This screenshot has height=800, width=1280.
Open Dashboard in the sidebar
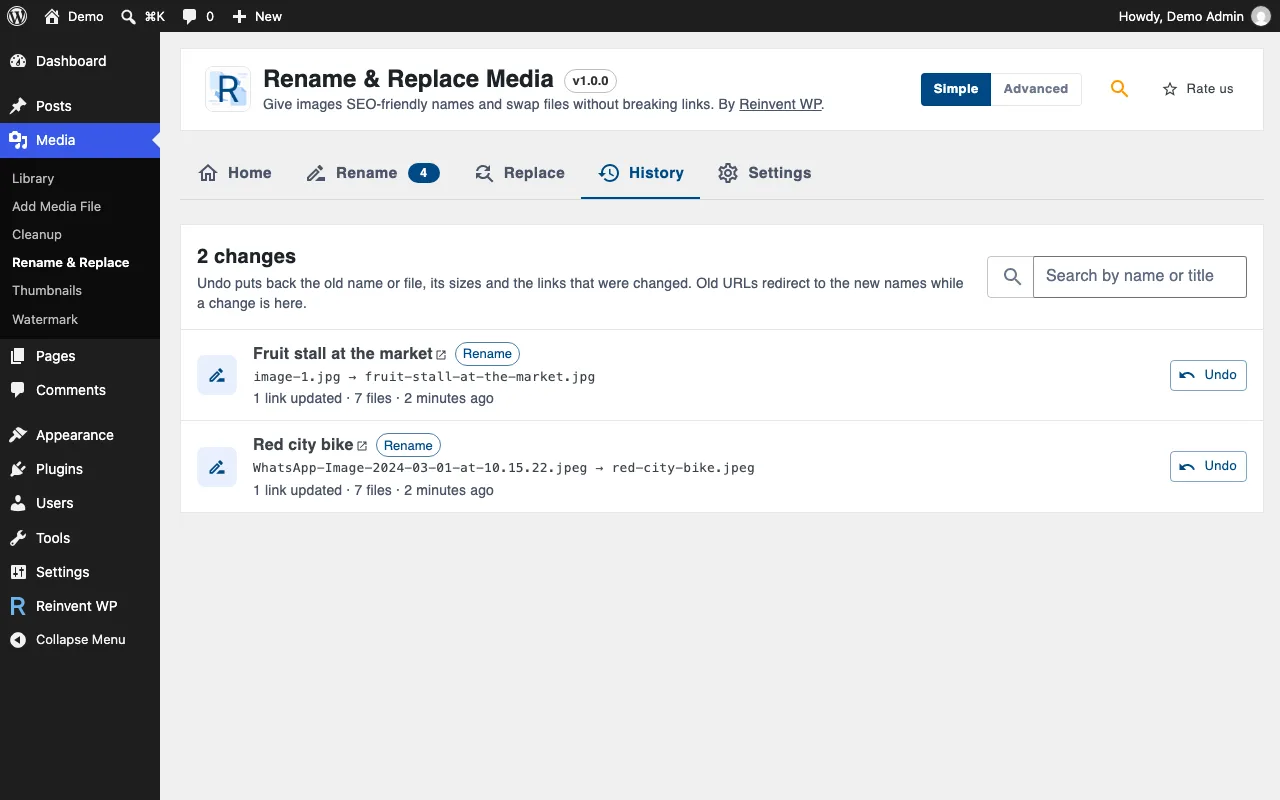tap(80, 61)
